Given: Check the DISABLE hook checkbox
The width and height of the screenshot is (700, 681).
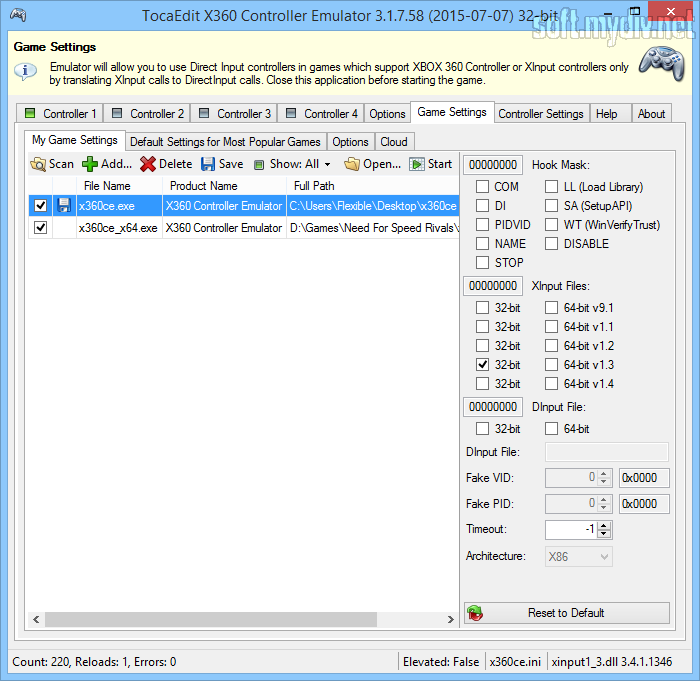Looking at the screenshot, I should coord(551,244).
